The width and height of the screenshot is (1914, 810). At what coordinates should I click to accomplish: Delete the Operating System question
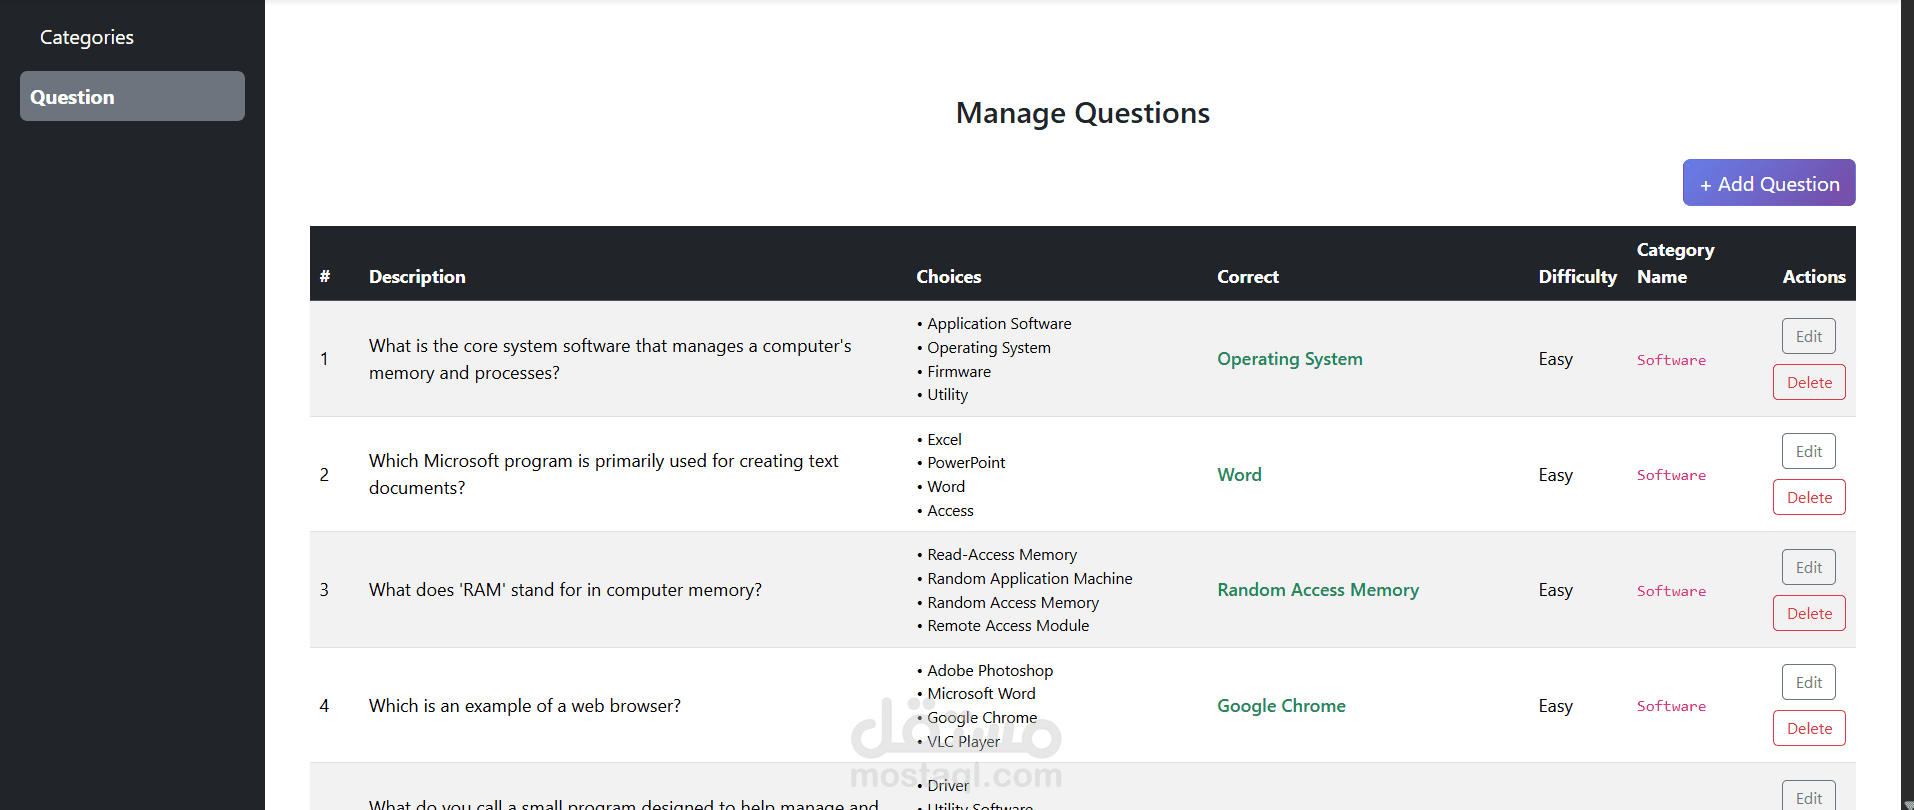(1809, 382)
